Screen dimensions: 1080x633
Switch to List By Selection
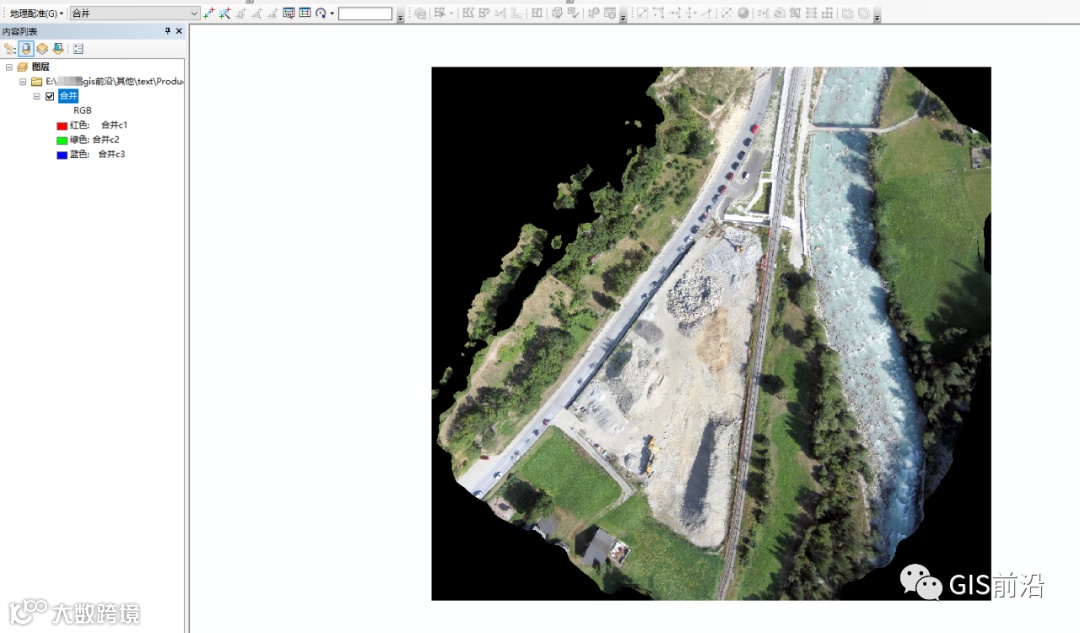(58, 49)
